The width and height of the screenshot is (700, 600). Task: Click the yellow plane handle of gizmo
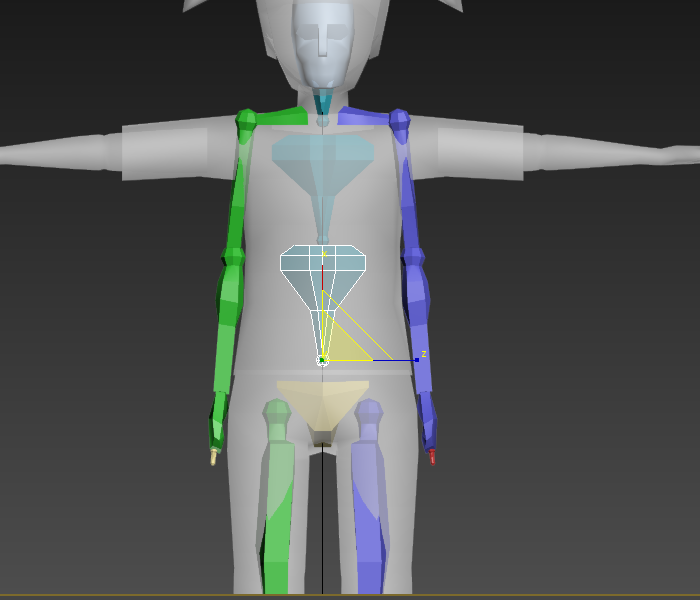tap(343, 346)
